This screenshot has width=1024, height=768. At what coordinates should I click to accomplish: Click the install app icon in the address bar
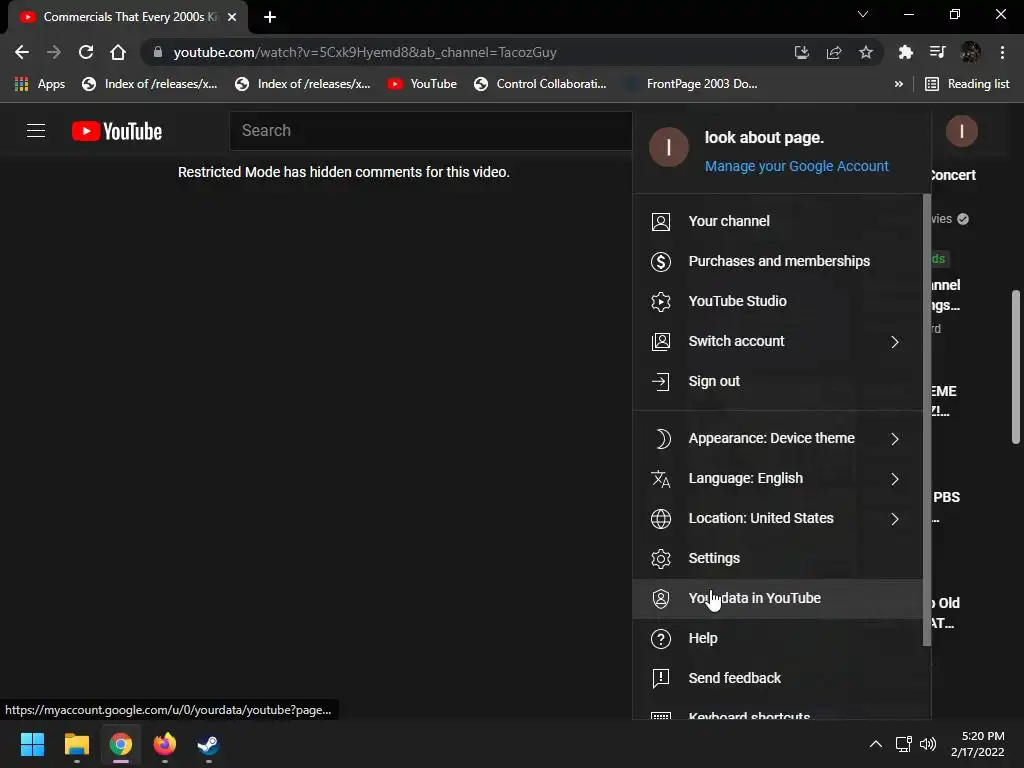tap(801, 52)
